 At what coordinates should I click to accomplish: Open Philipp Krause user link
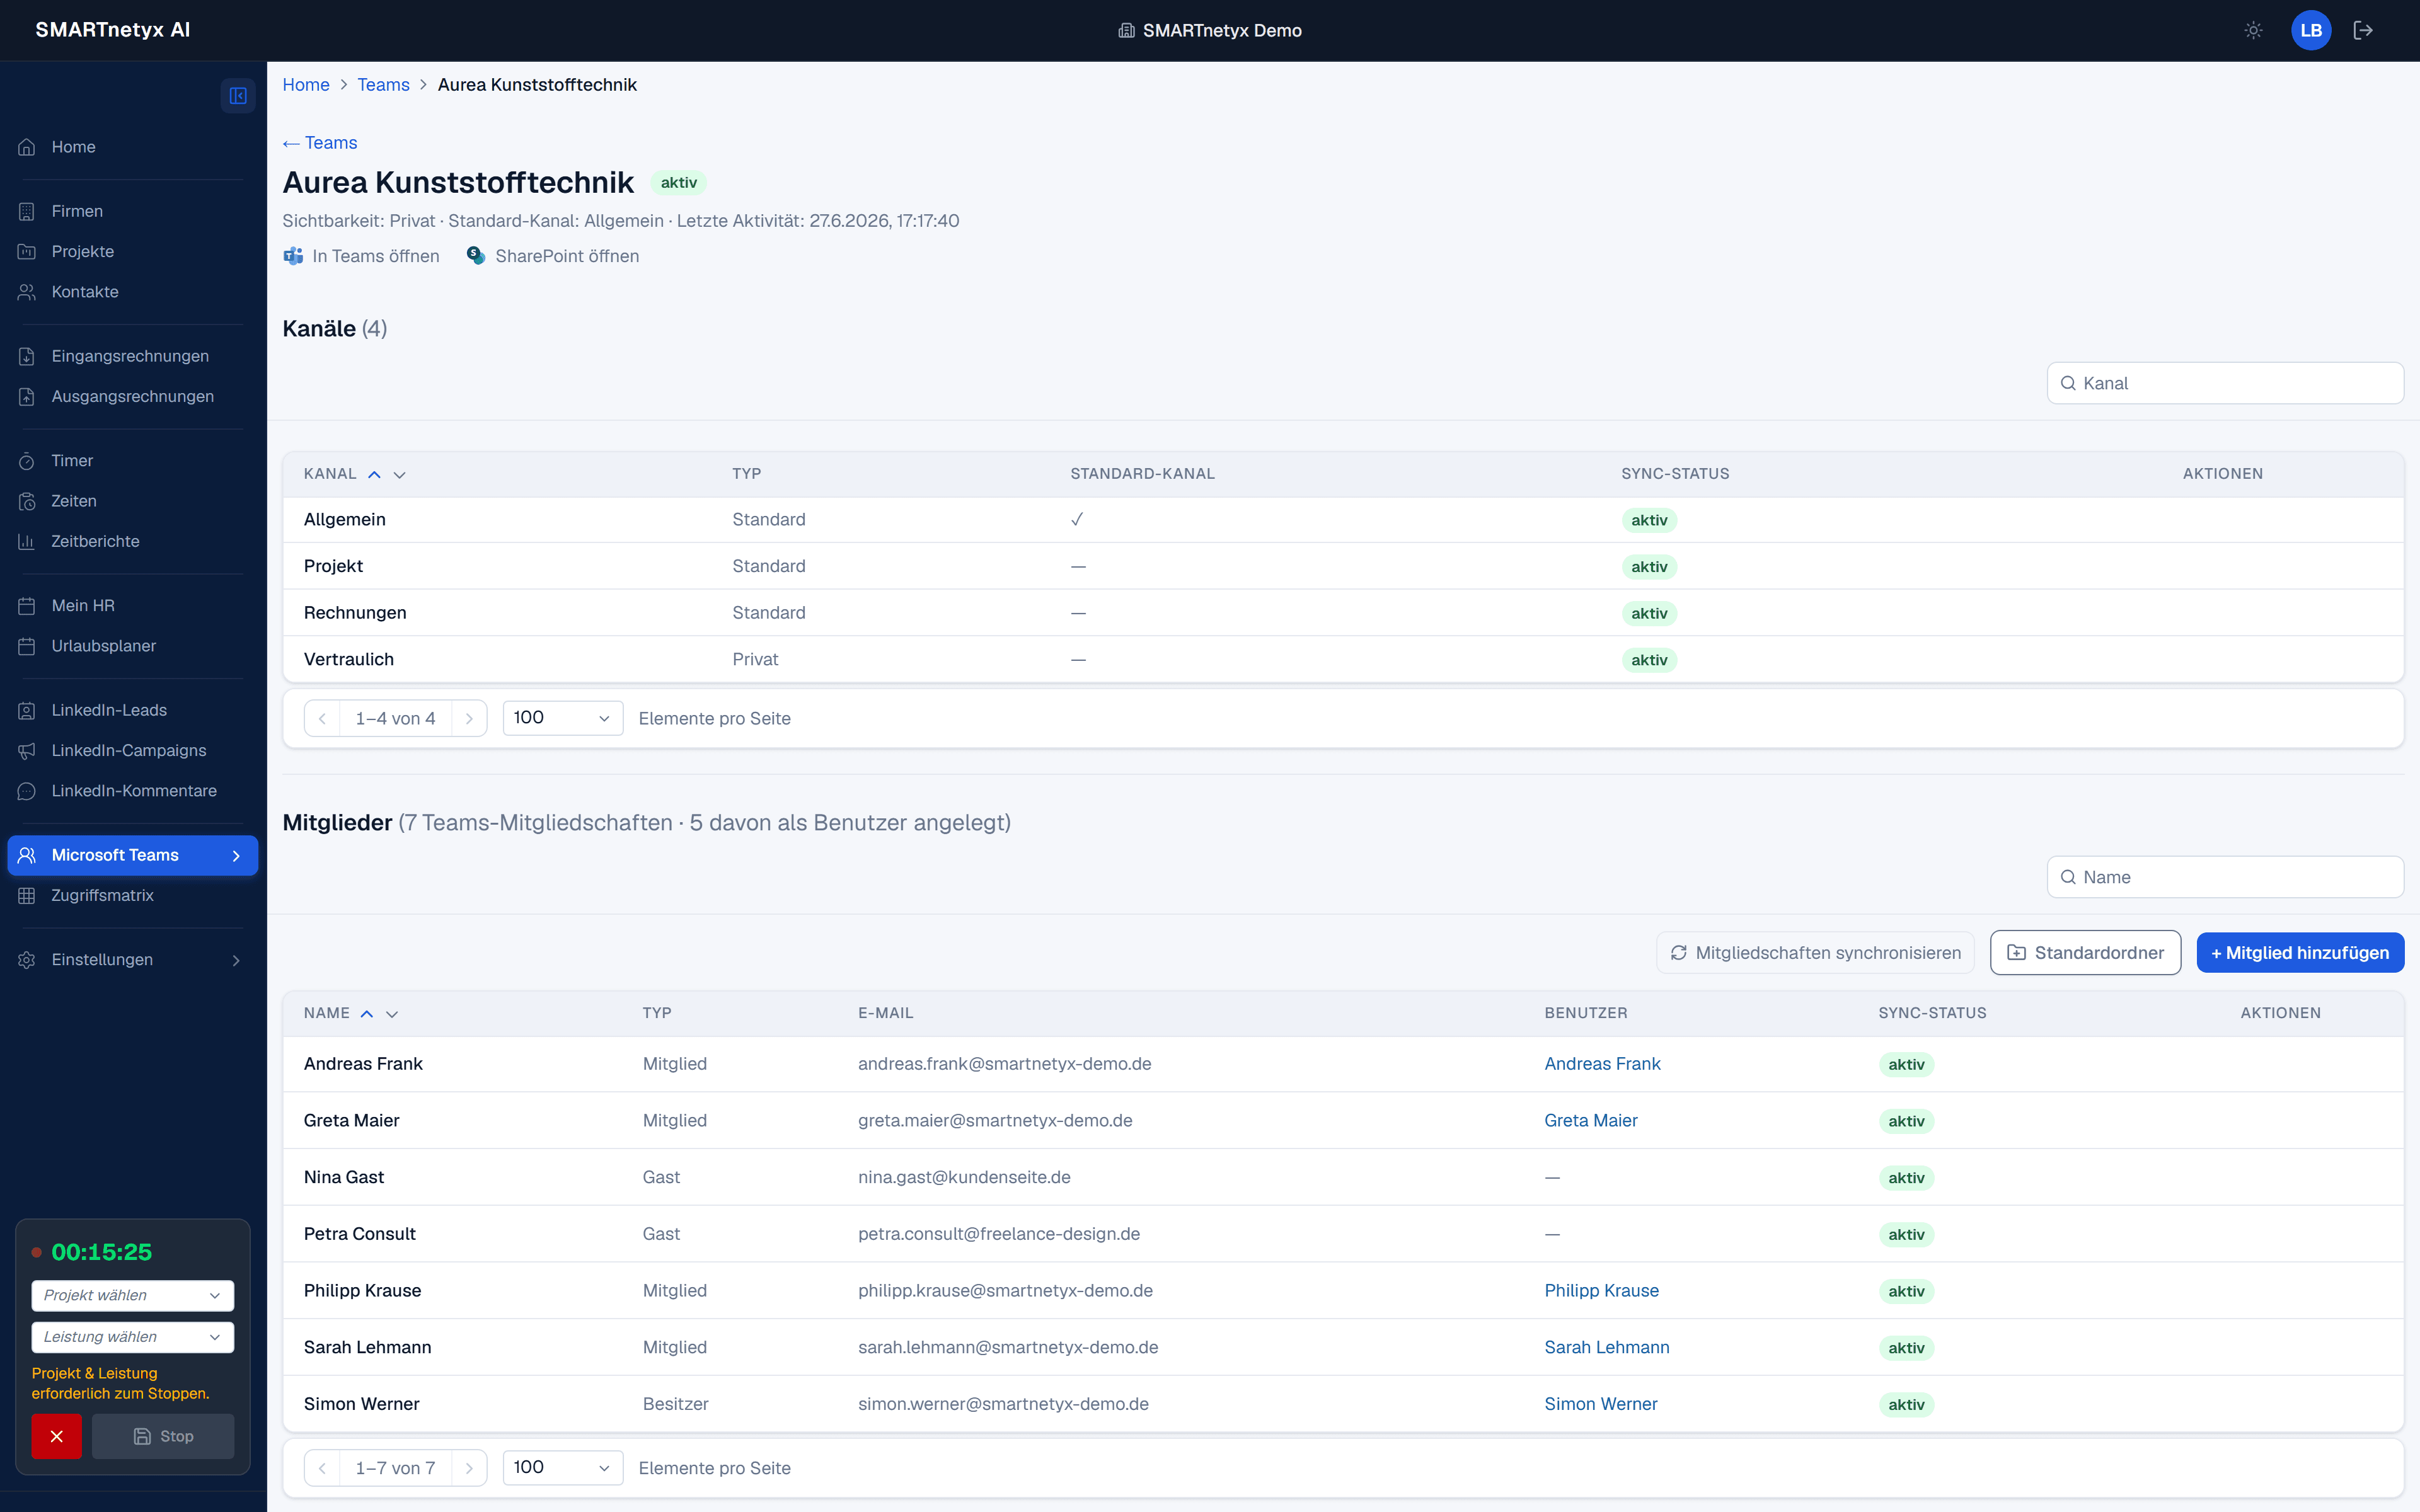click(1601, 1291)
